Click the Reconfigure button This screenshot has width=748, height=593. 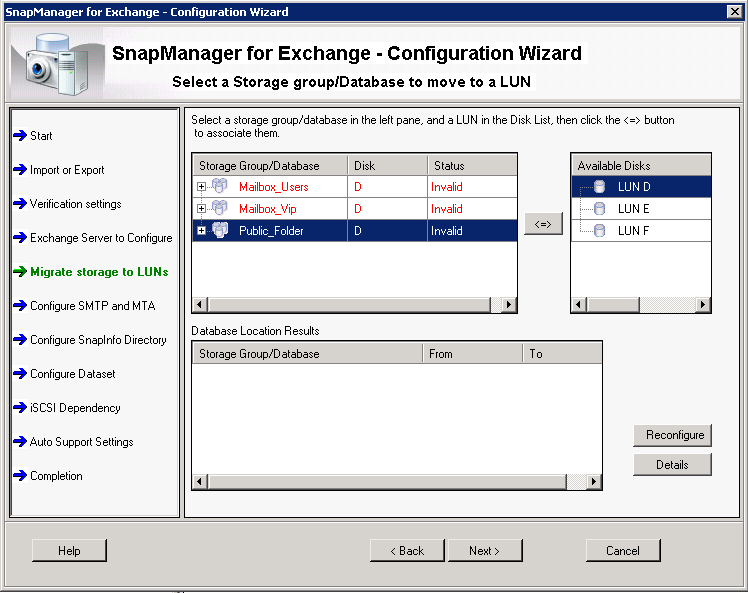(x=672, y=435)
